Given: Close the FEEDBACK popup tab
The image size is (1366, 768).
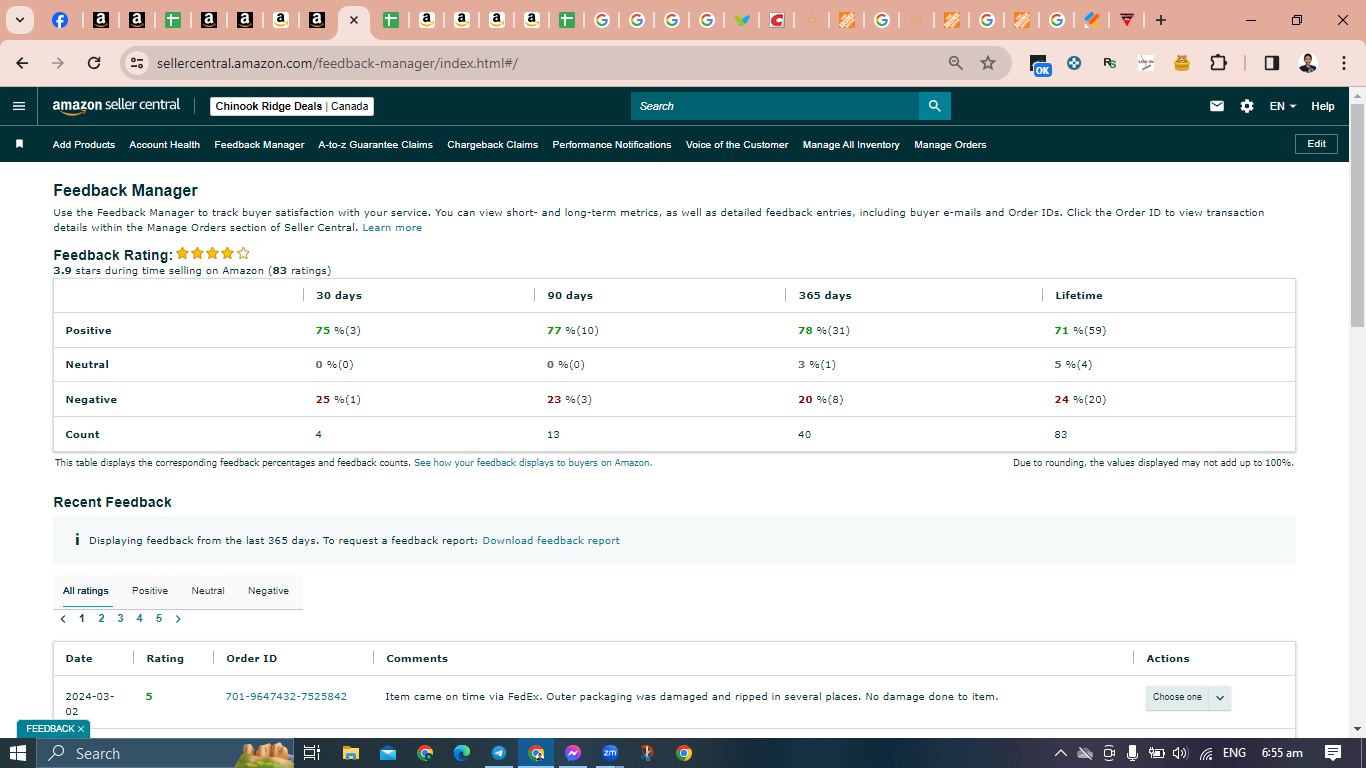Looking at the screenshot, I should (81, 729).
